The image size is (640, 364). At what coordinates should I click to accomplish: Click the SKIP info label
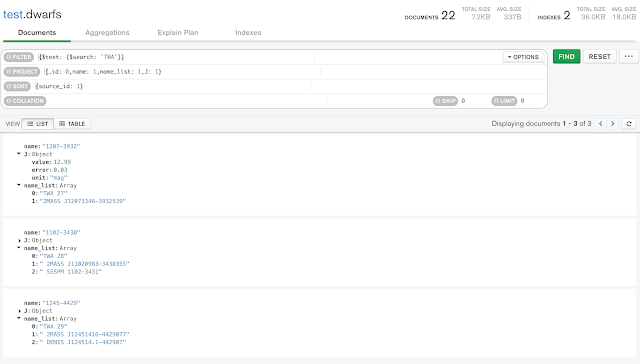(x=445, y=101)
